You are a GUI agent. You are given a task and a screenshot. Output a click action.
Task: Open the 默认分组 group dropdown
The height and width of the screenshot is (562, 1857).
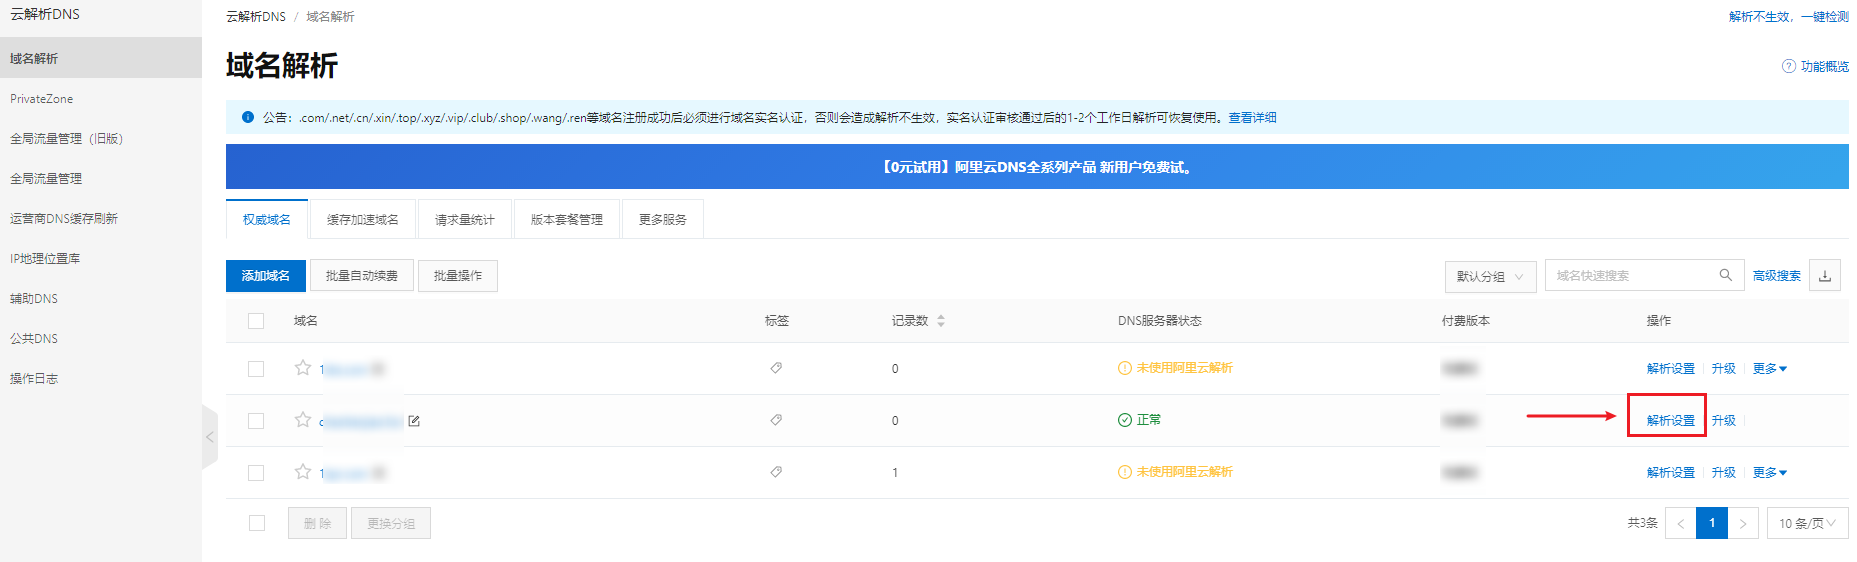[1490, 276]
